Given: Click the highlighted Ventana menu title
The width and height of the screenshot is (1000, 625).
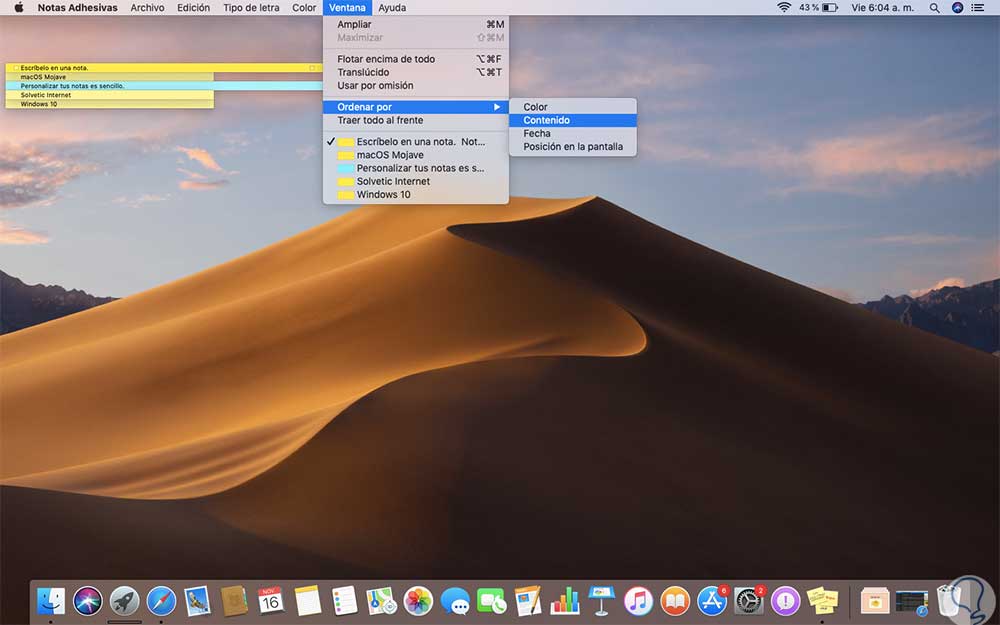Looking at the screenshot, I should [348, 8].
